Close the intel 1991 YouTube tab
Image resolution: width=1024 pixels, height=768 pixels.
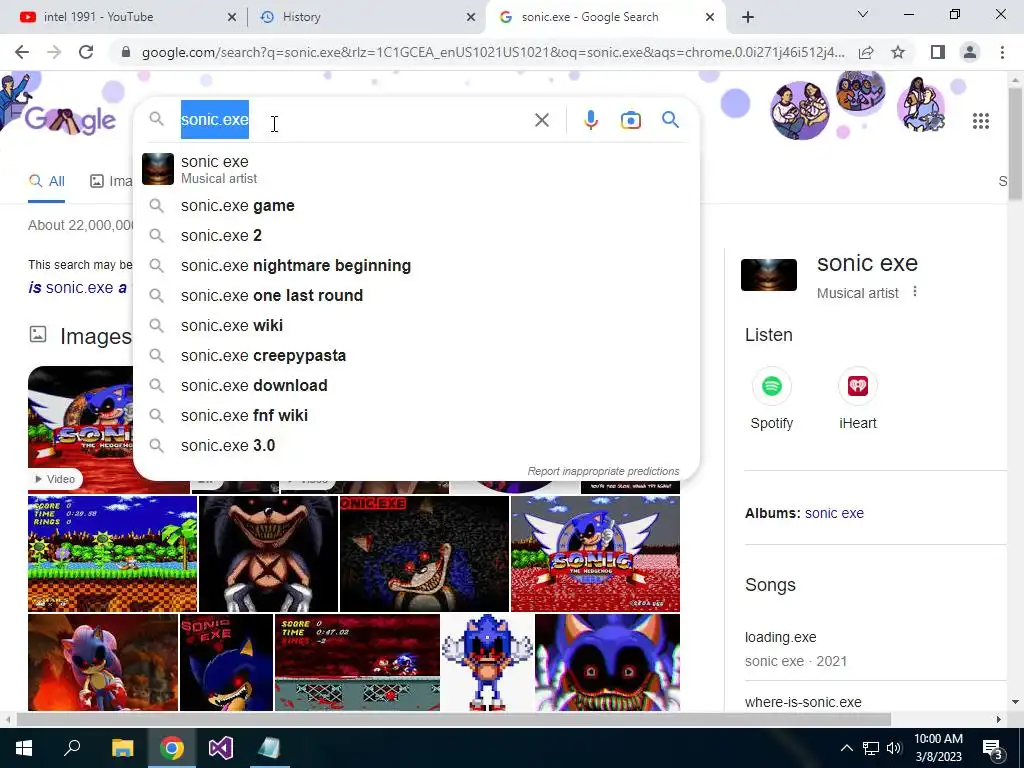pos(232,17)
